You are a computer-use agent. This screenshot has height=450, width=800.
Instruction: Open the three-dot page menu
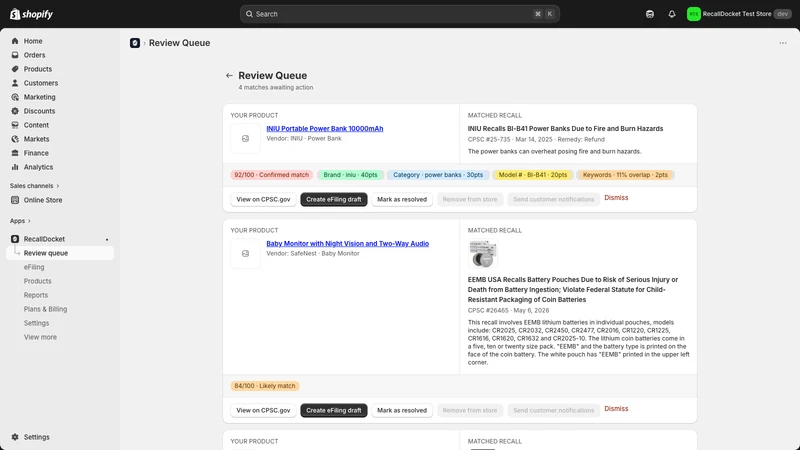(783, 43)
